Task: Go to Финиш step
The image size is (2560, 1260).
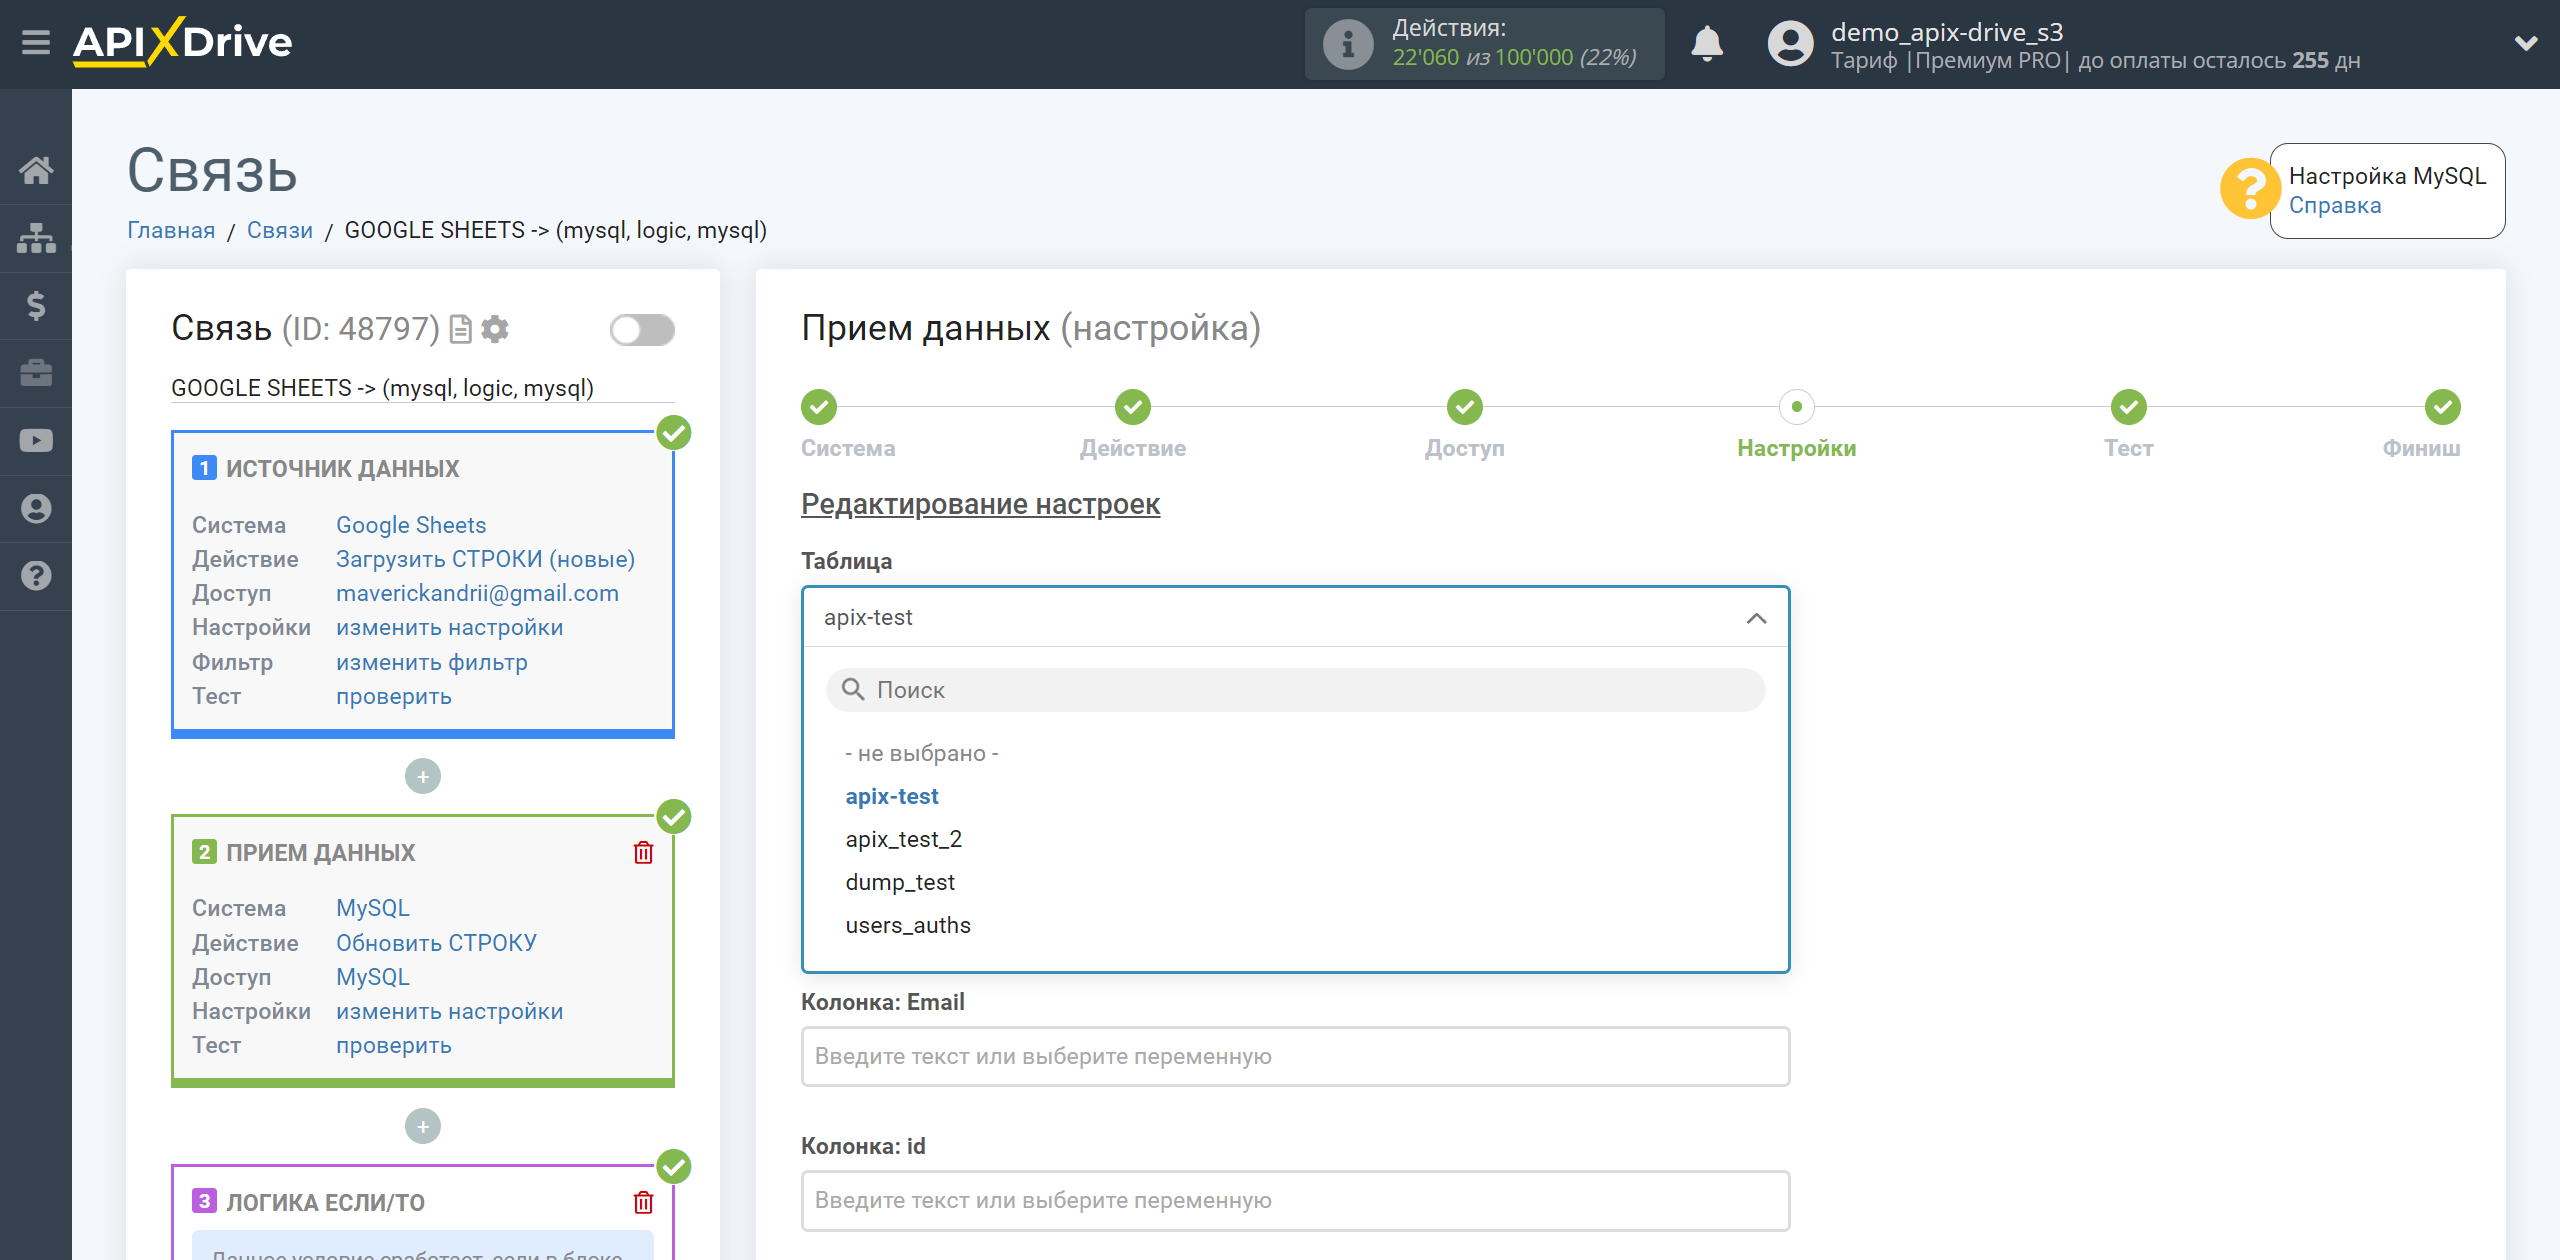Action: 2443,407
